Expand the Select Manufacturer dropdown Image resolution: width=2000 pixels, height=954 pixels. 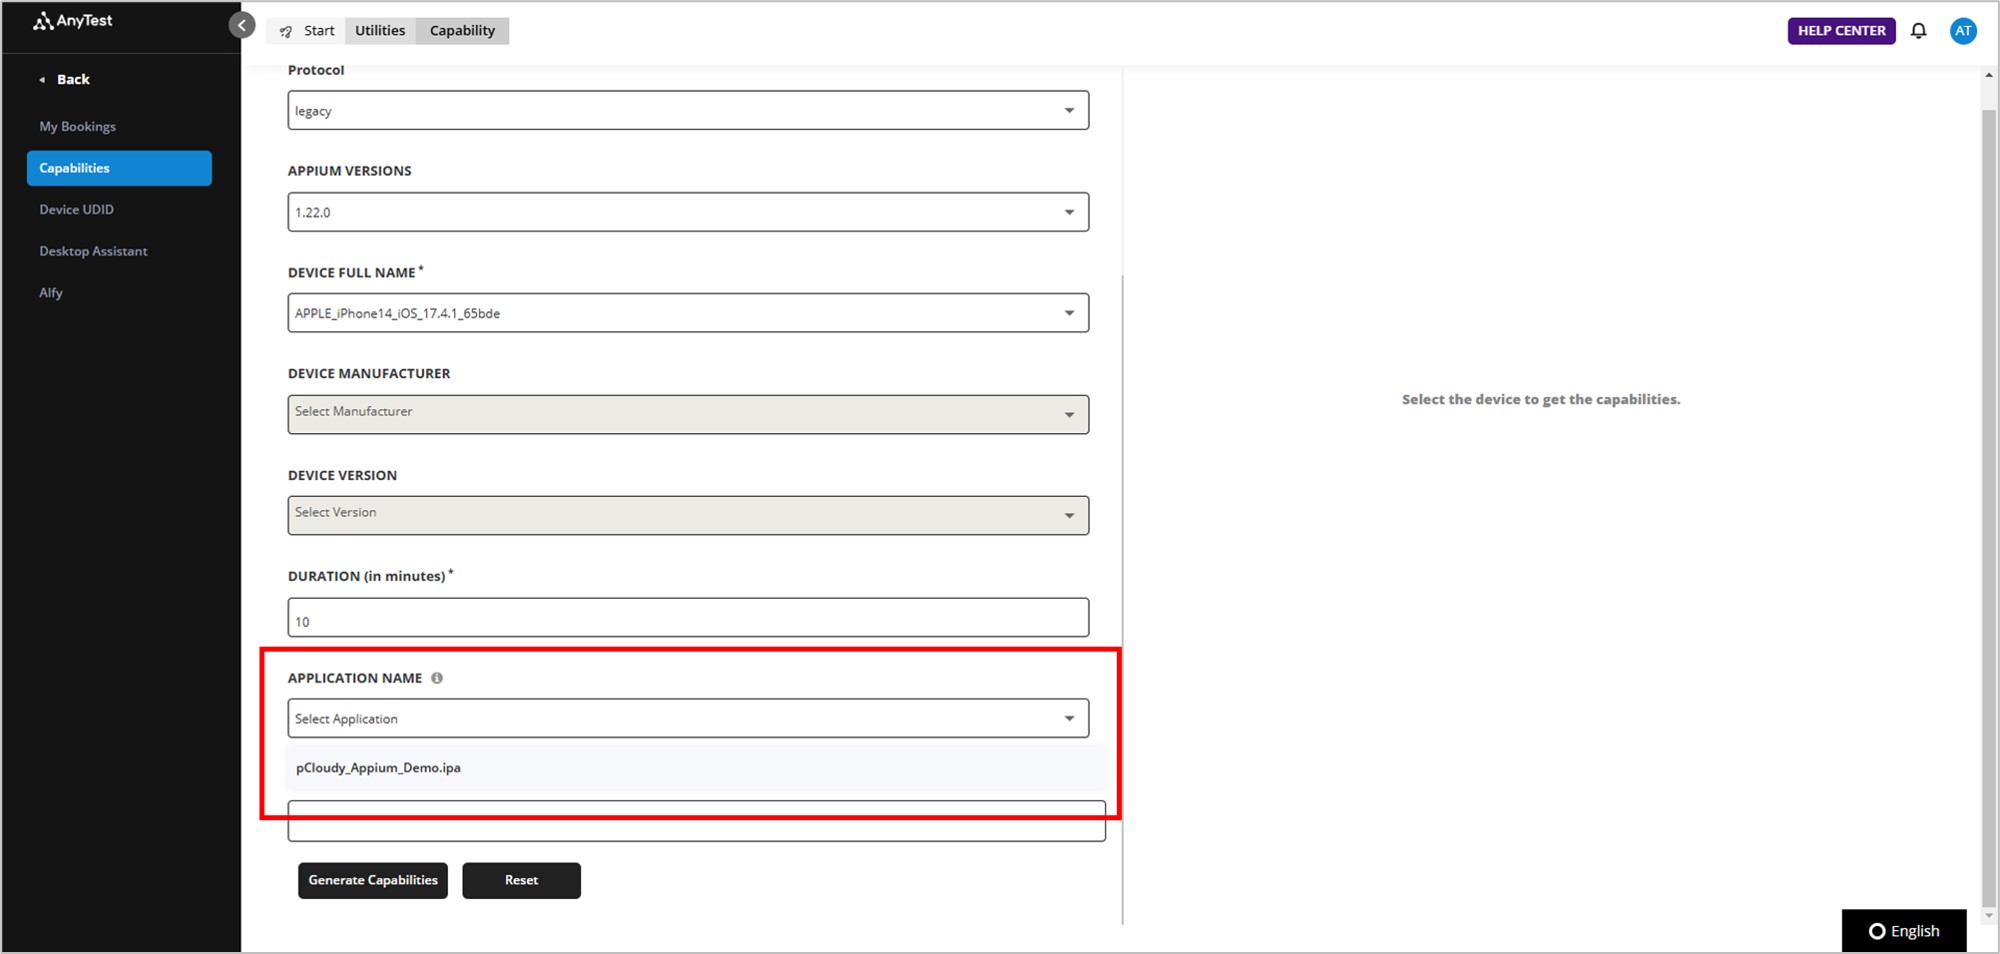pyautogui.click(x=688, y=414)
